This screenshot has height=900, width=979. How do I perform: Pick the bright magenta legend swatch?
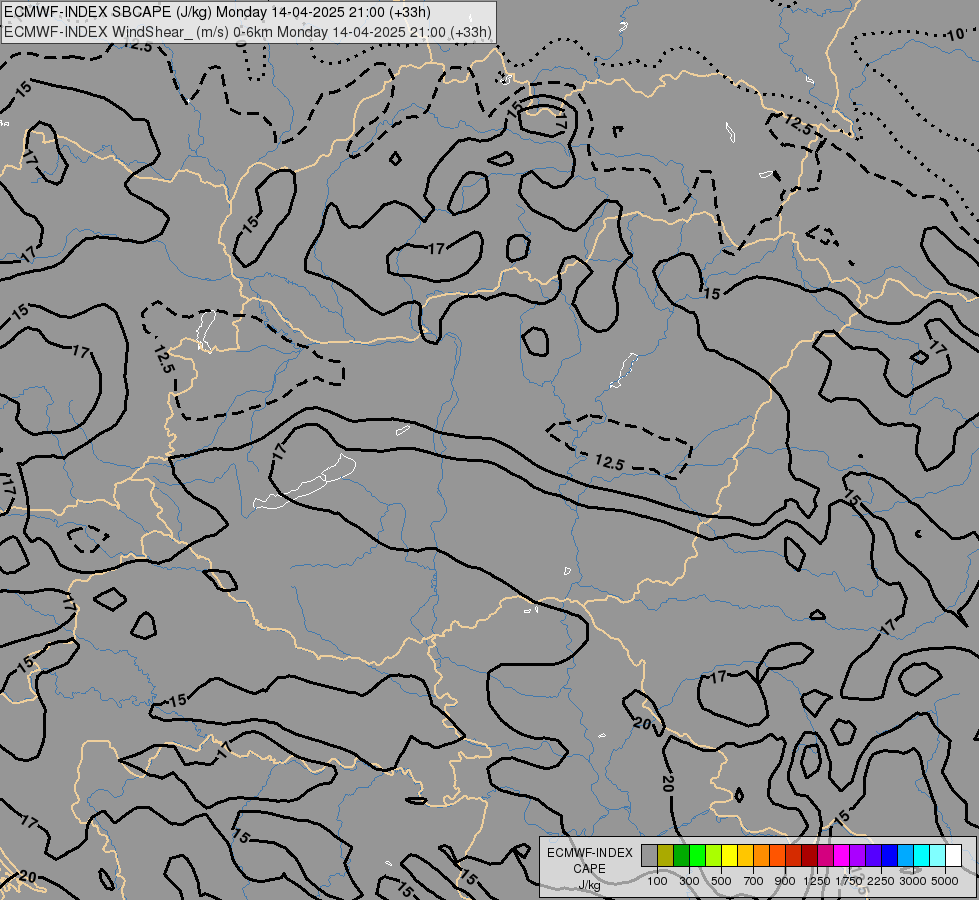[842, 855]
